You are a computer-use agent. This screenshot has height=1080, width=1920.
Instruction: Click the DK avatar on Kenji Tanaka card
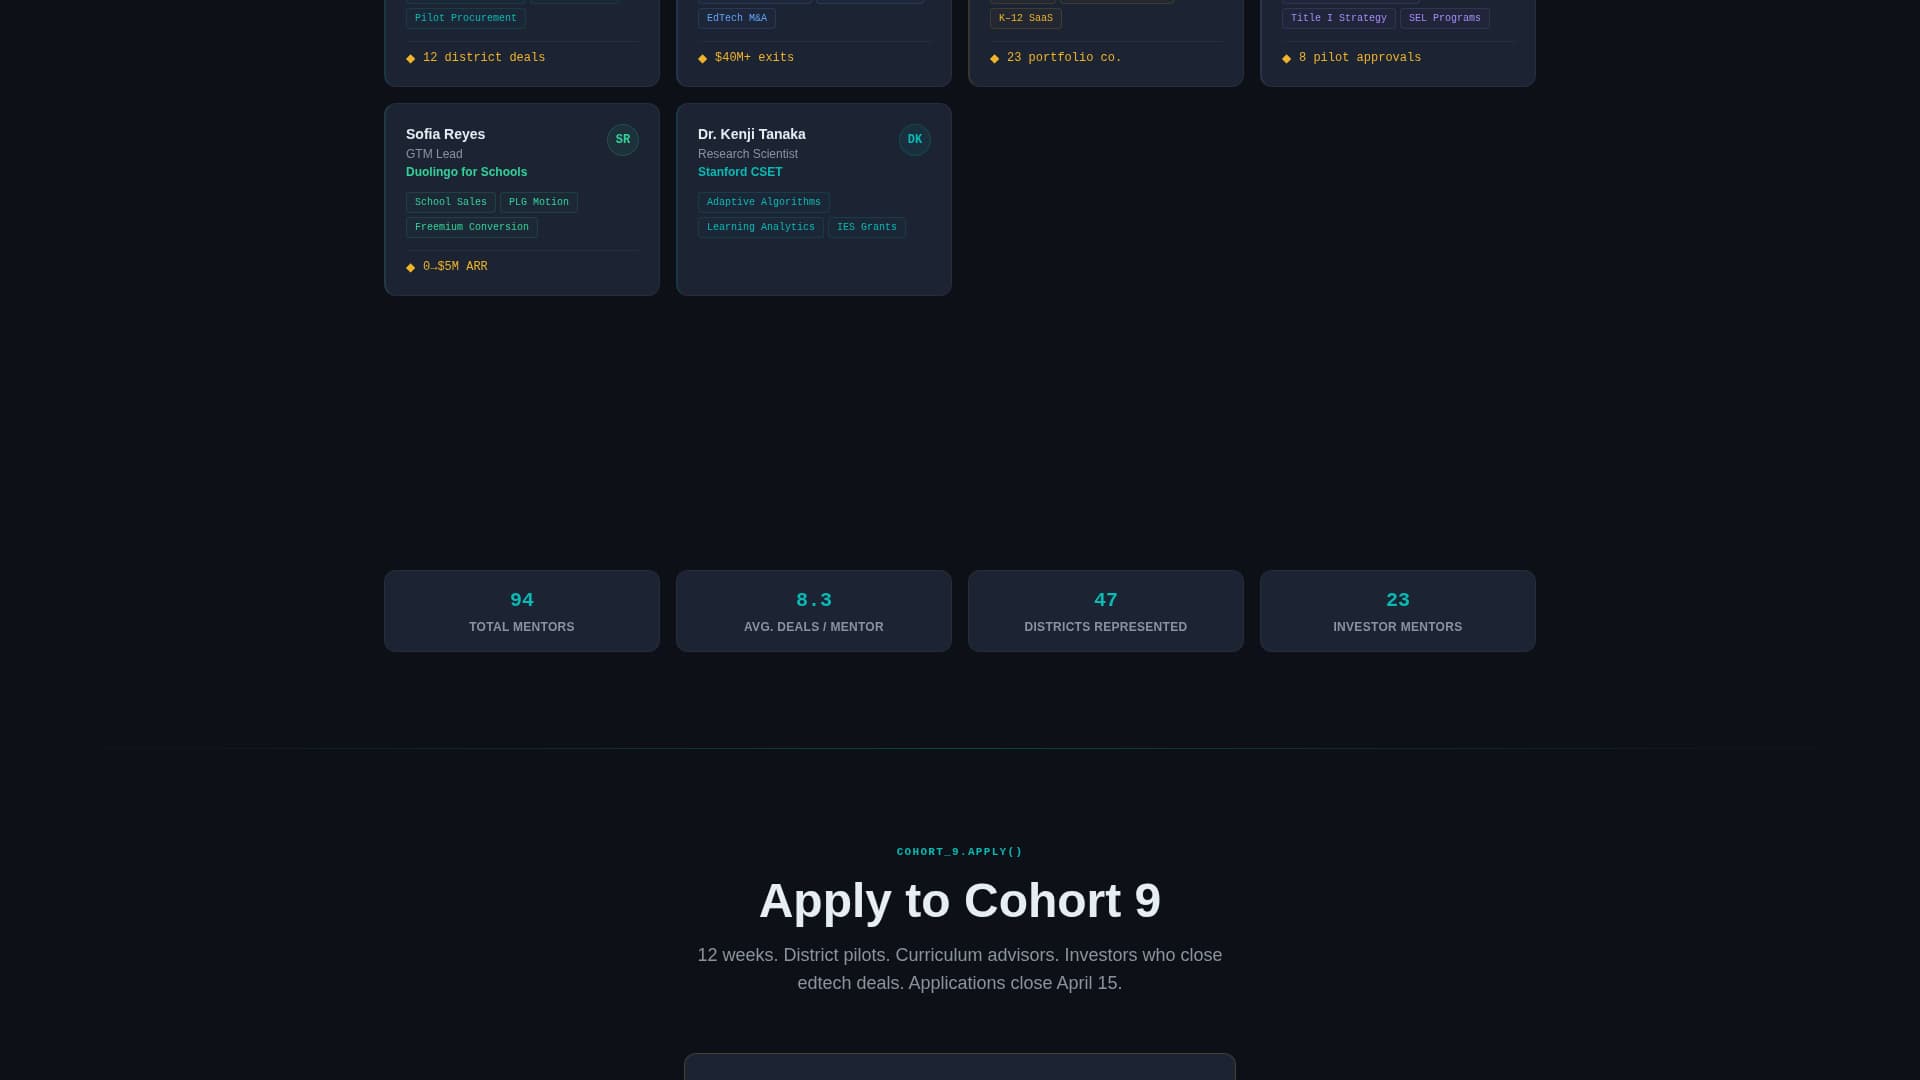click(914, 140)
